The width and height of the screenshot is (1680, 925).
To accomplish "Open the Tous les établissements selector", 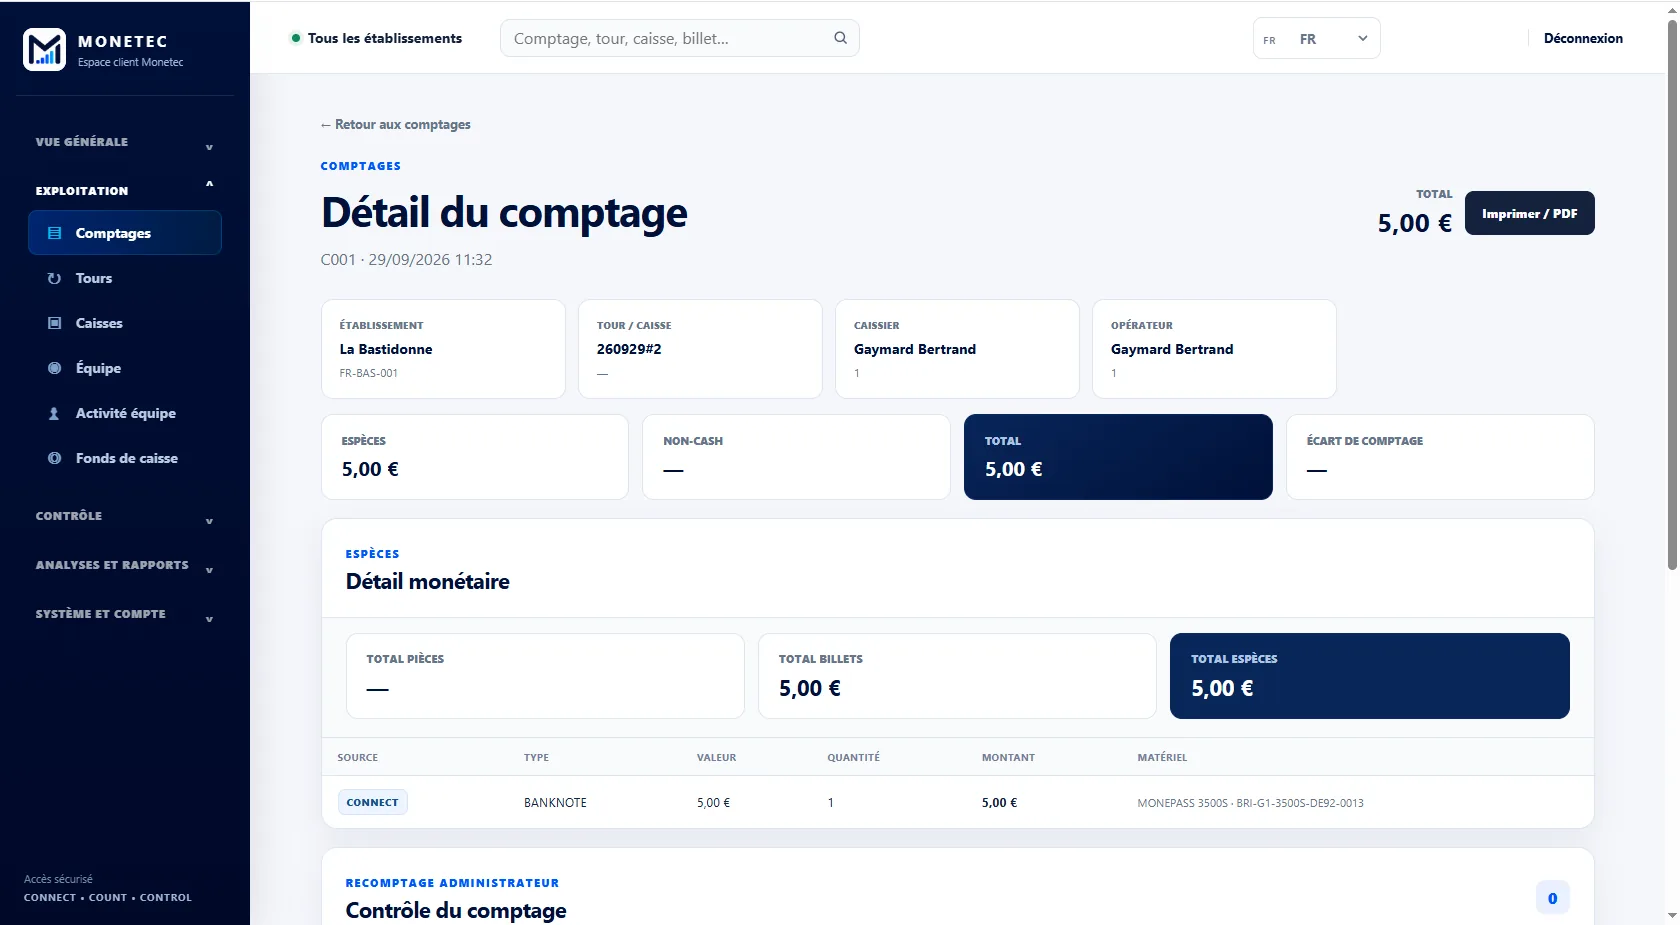I will (x=376, y=38).
